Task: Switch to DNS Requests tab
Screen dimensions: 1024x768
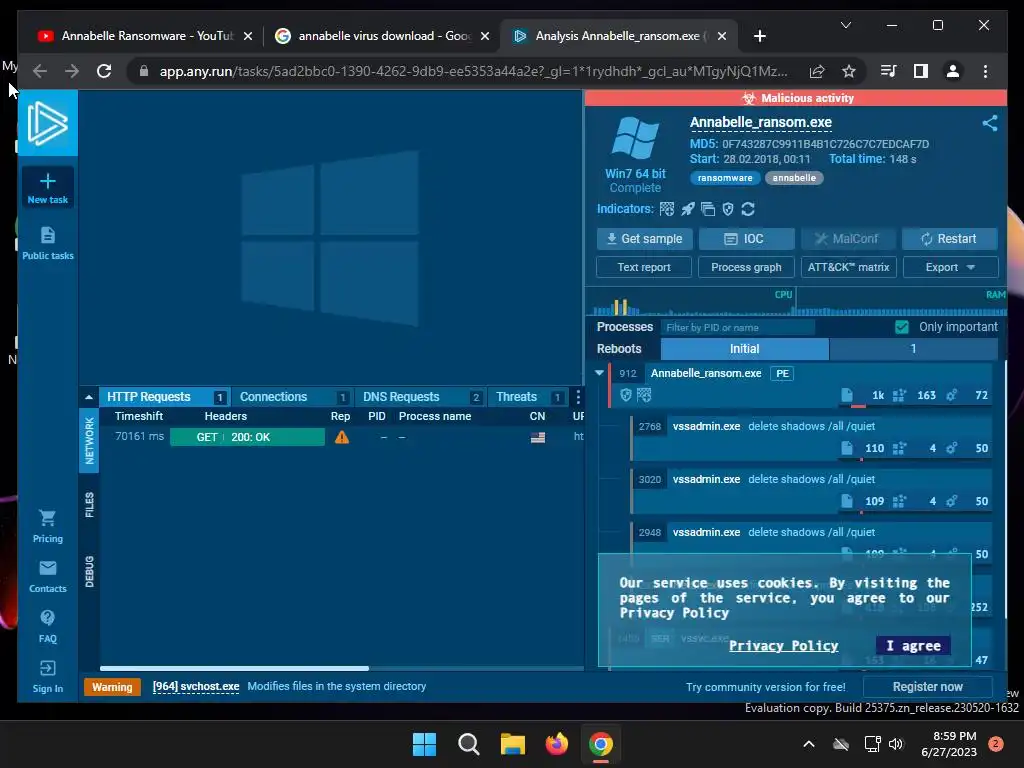Action: (x=421, y=397)
